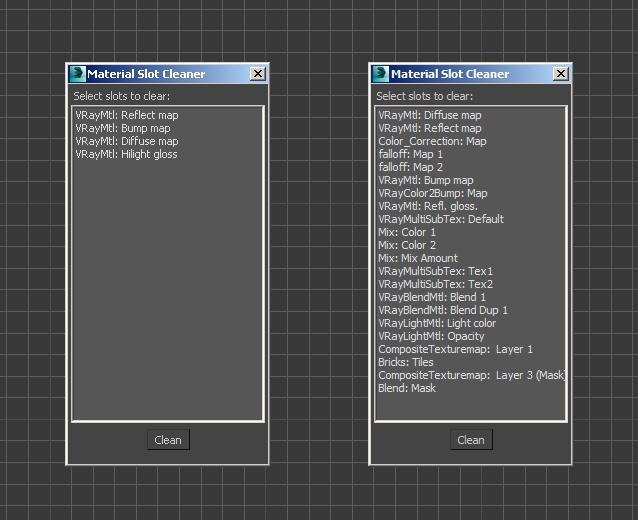Viewport: 638px width, 520px height.
Task: Select the VRayMtl: Hilight gloss slot
Action: (x=126, y=154)
